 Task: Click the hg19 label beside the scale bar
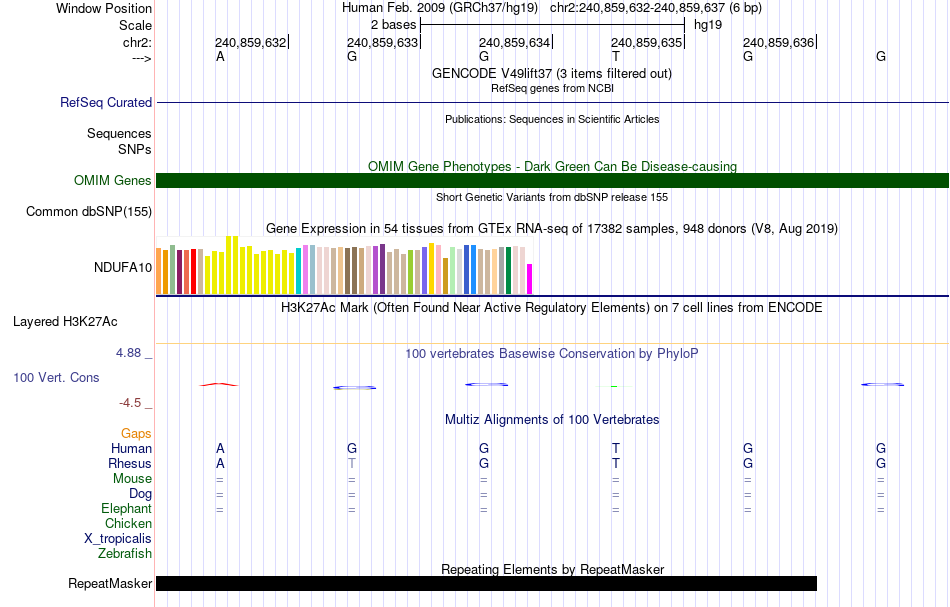(708, 25)
